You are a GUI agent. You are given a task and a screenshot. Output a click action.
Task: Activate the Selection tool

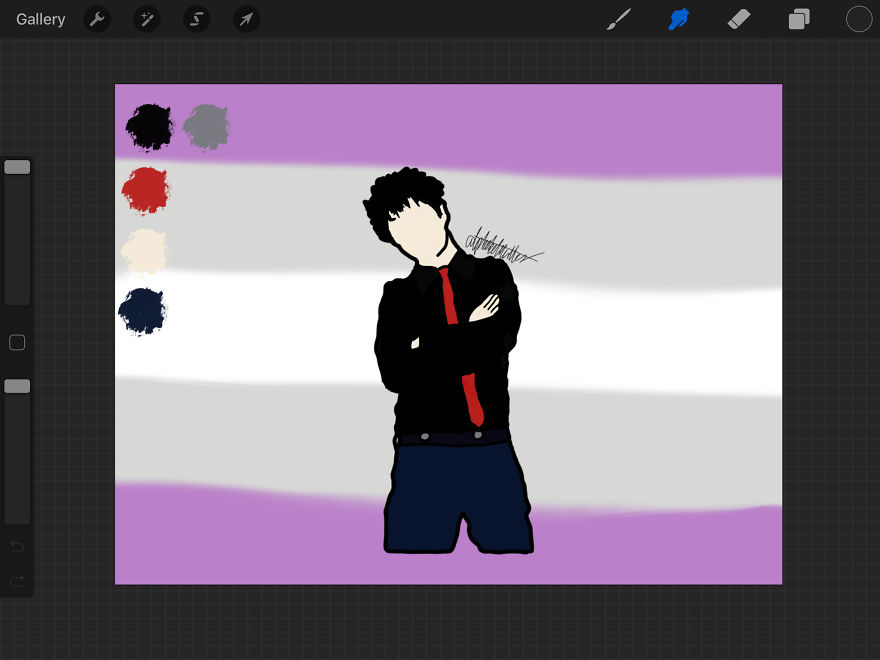pos(196,19)
